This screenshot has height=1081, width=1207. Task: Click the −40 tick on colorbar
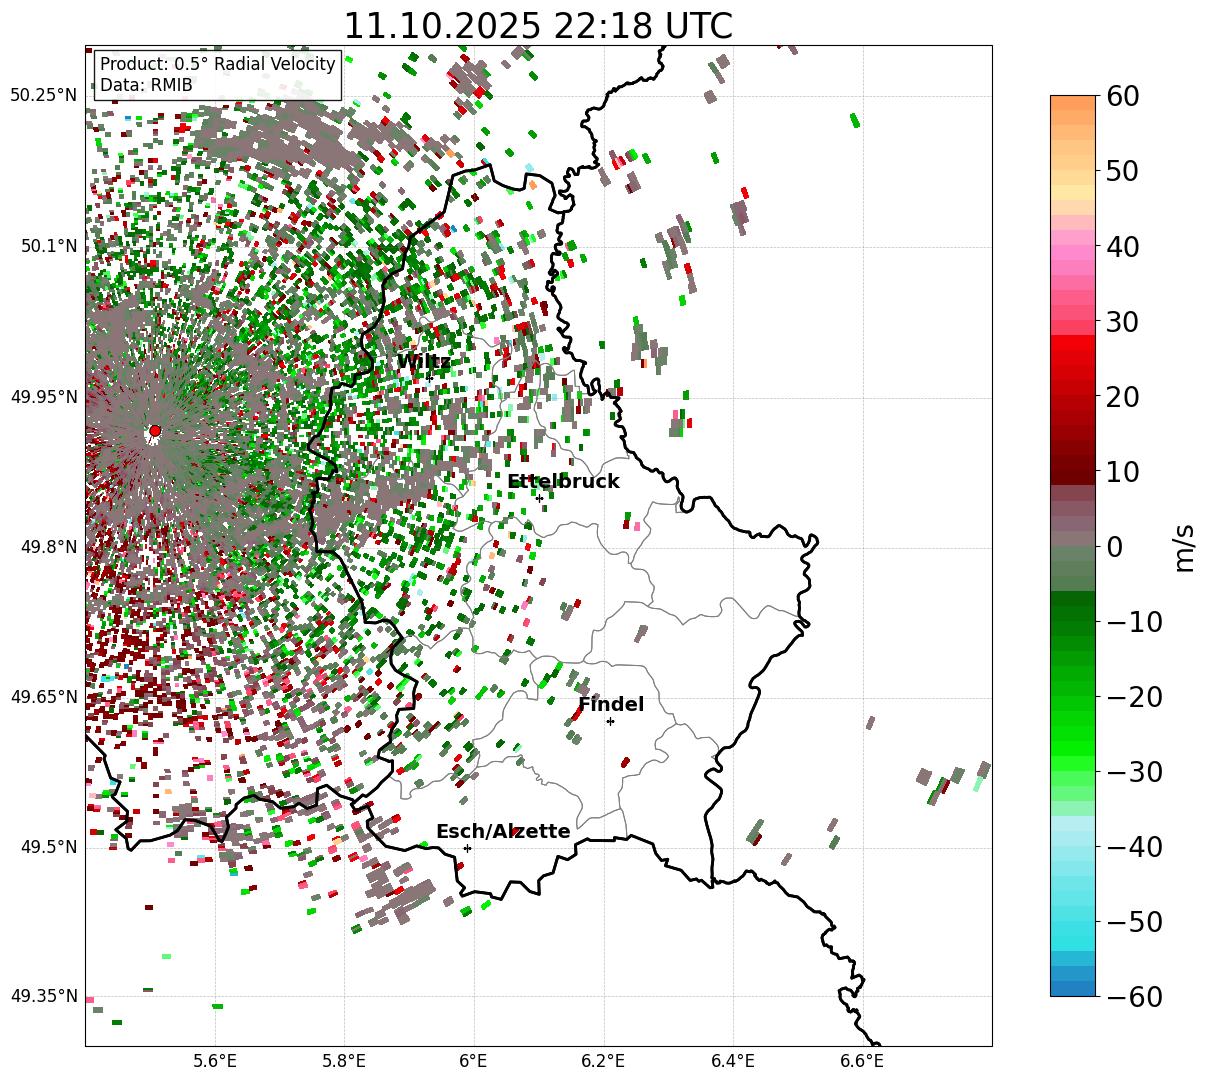coord(1134,846)
